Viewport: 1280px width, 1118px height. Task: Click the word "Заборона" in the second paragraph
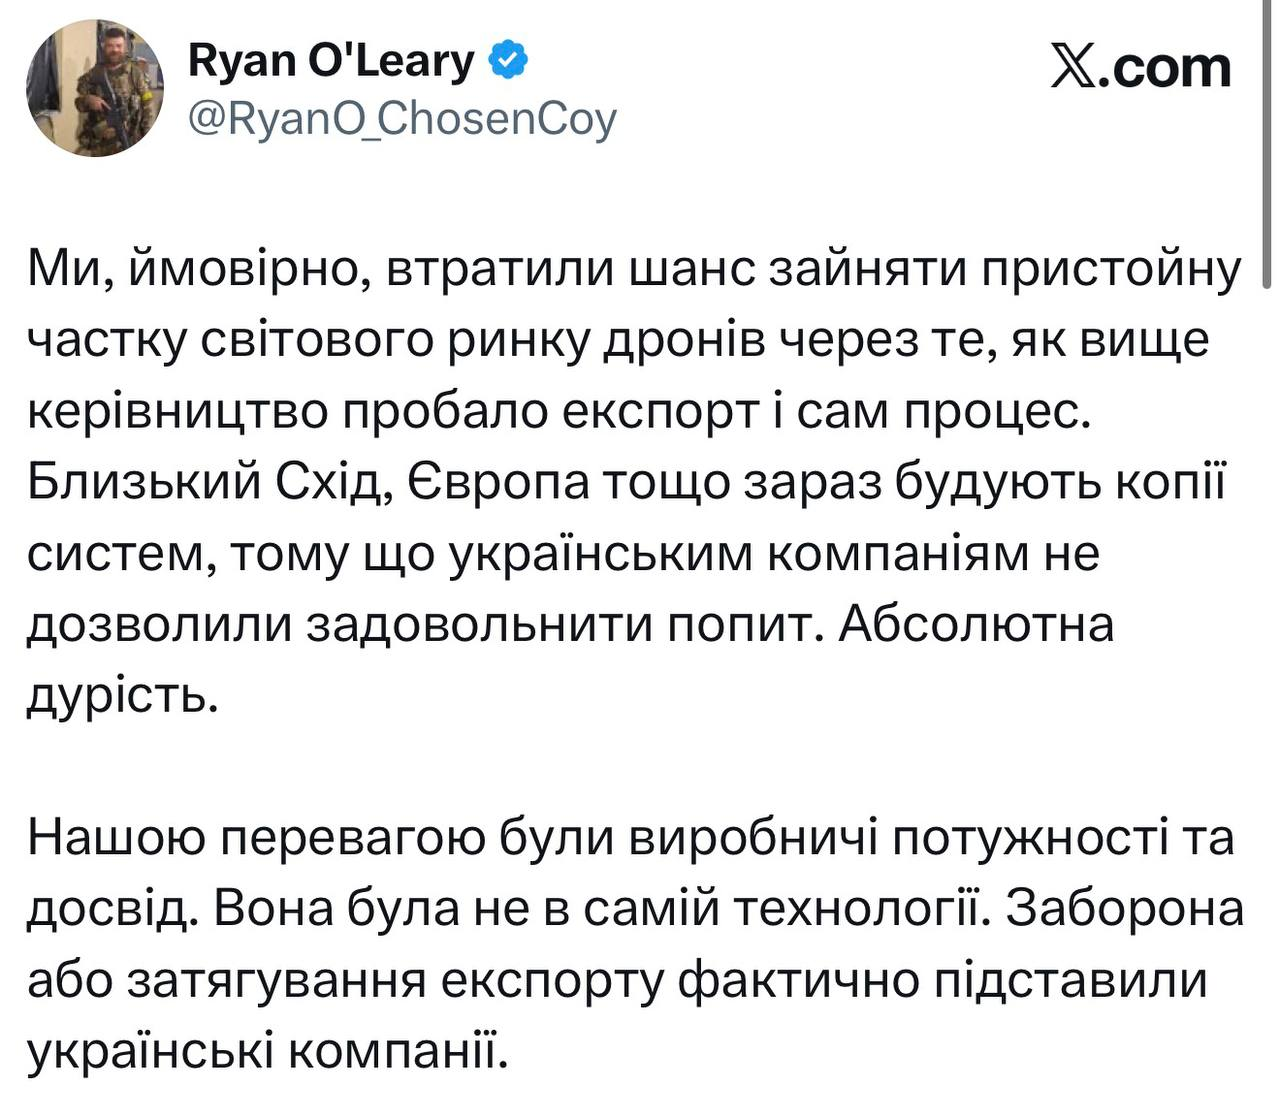[1124, 908]
